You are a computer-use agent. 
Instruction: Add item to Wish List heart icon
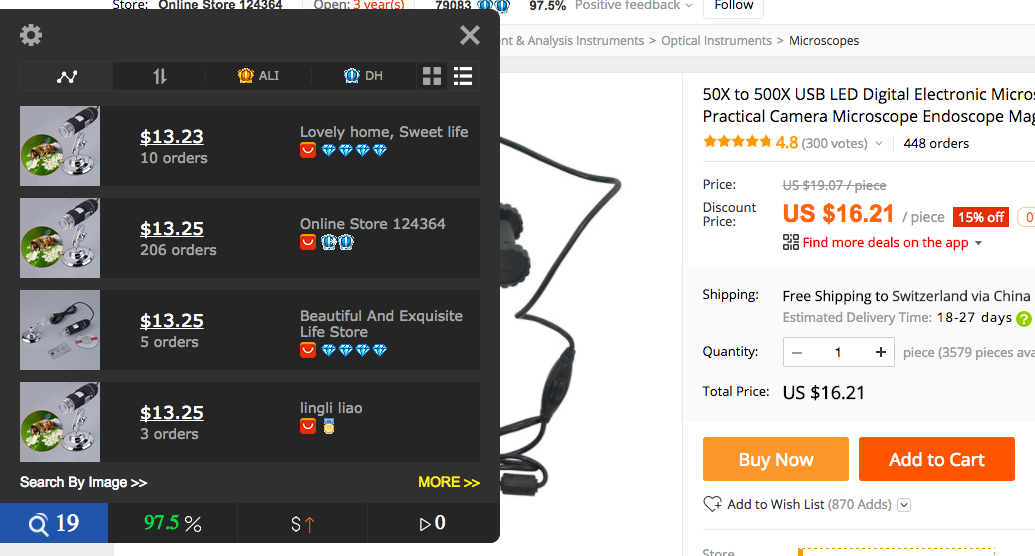tap(712, 504)
